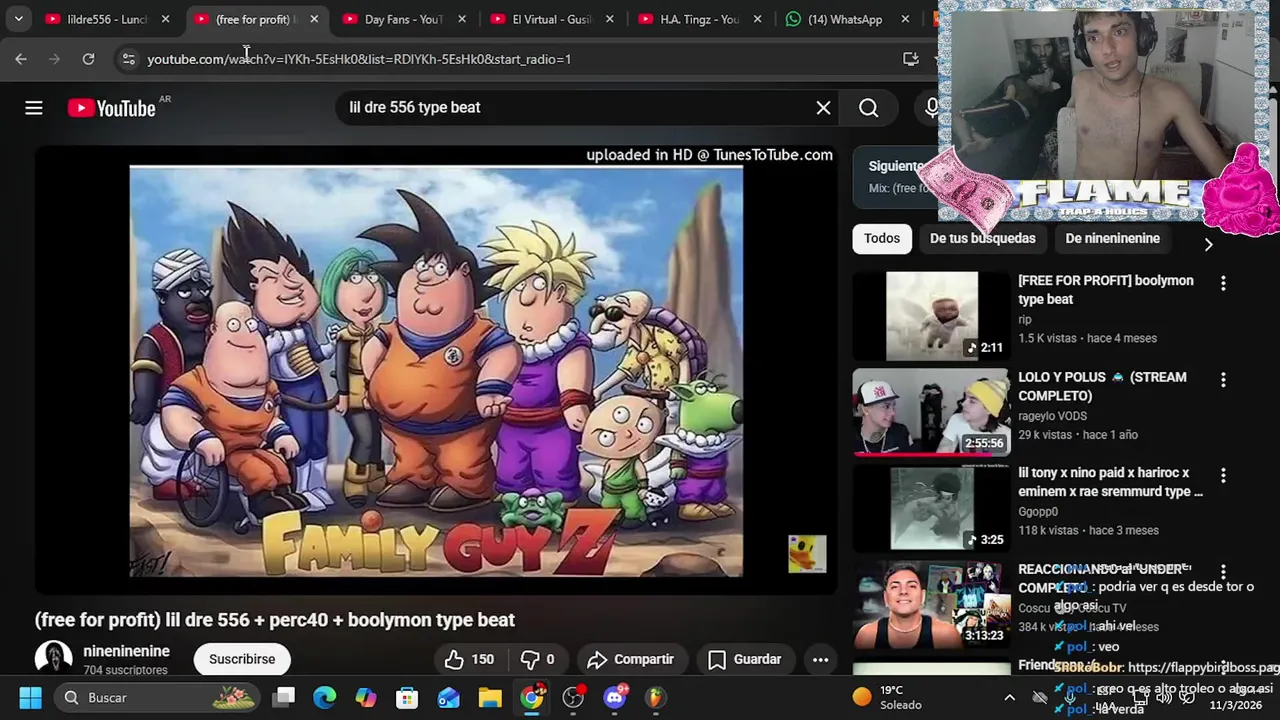Click the install/cast icon in address bar
The width and height of the screenshot is (1280, 720).
(910, 59)
